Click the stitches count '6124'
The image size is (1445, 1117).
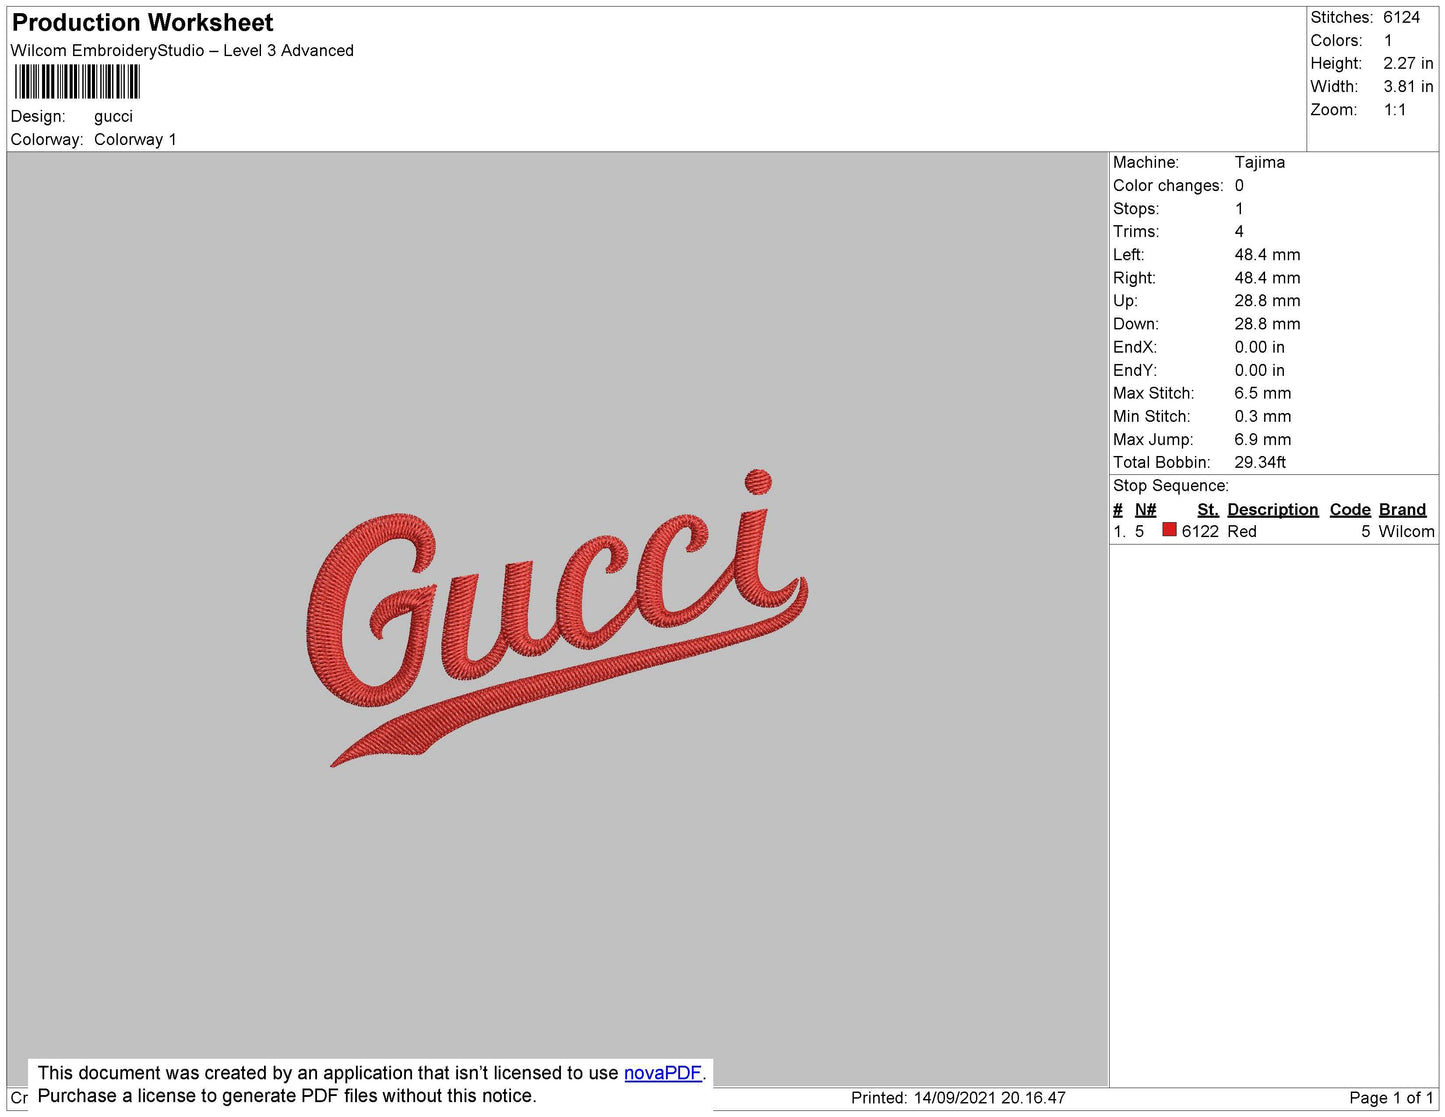pos(1402,17)
